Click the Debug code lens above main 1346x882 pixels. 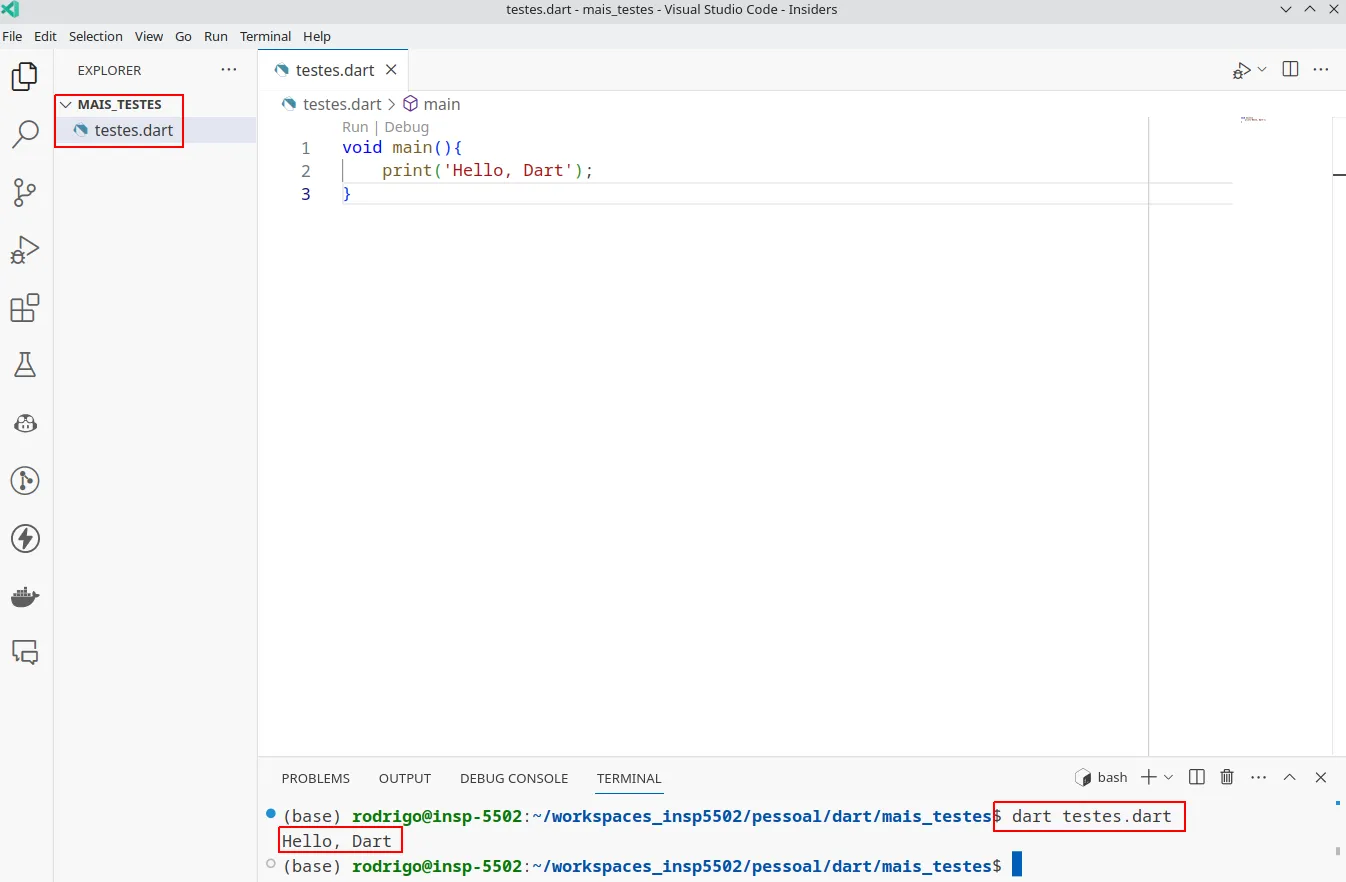coord(406,127)
